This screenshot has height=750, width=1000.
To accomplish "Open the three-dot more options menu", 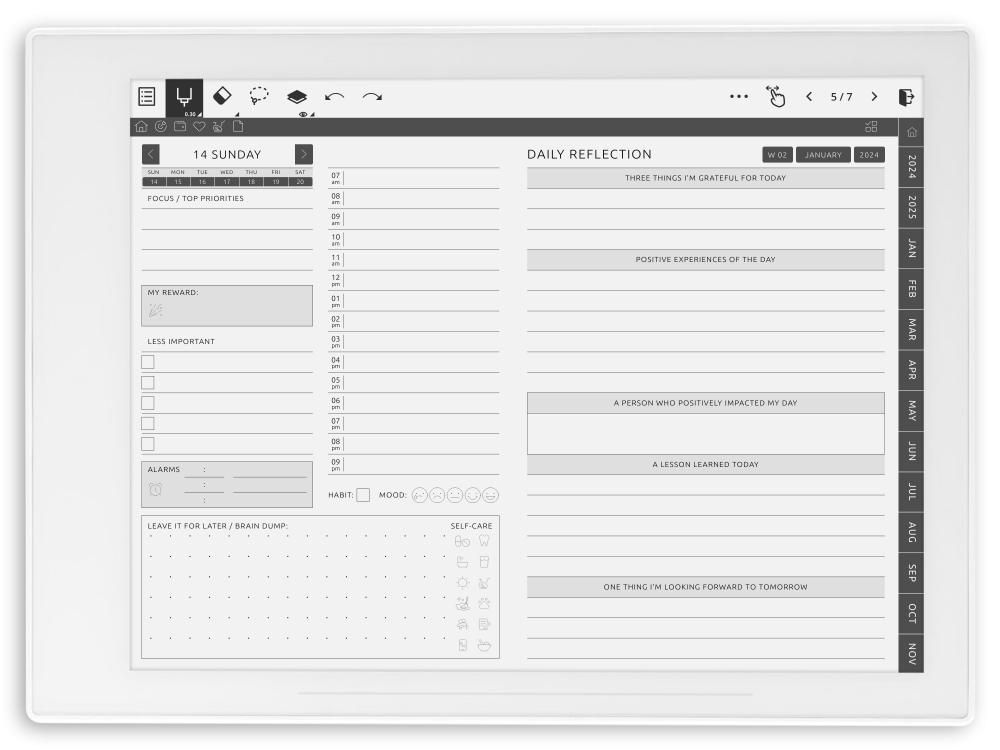I will pyautogui.click(x=739, y=97).
